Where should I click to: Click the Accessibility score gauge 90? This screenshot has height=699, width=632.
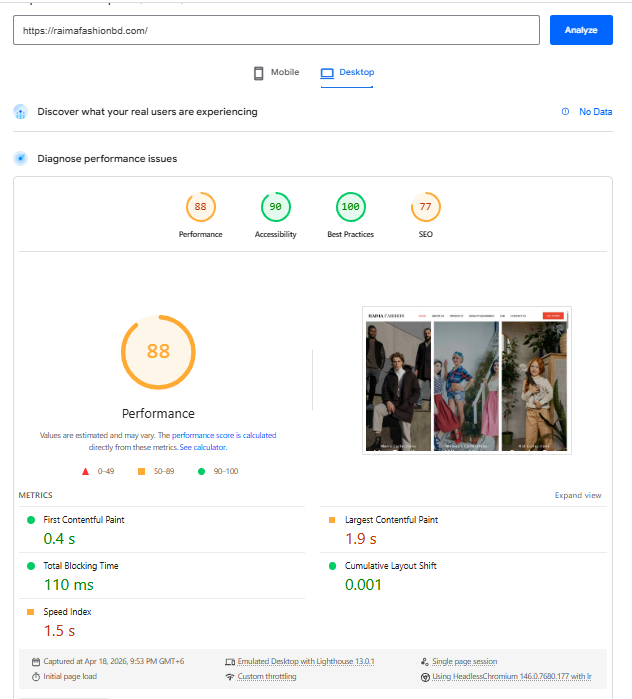click(275, 207)
